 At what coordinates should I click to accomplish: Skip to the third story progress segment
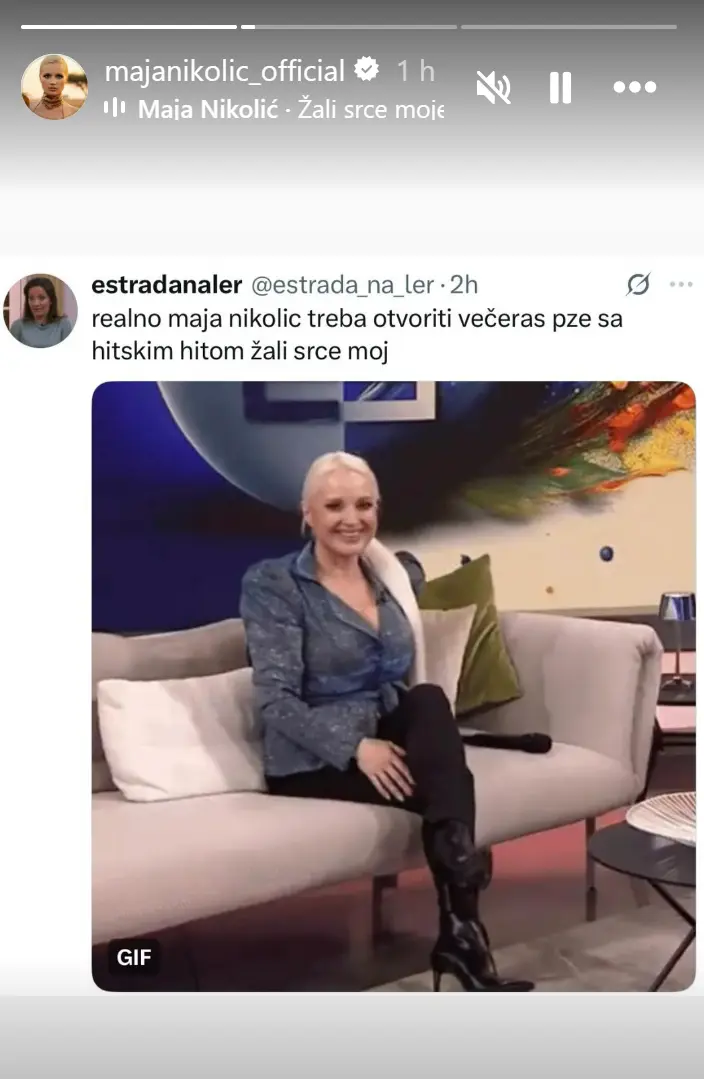pyautogui.click(x=568, y=27)
